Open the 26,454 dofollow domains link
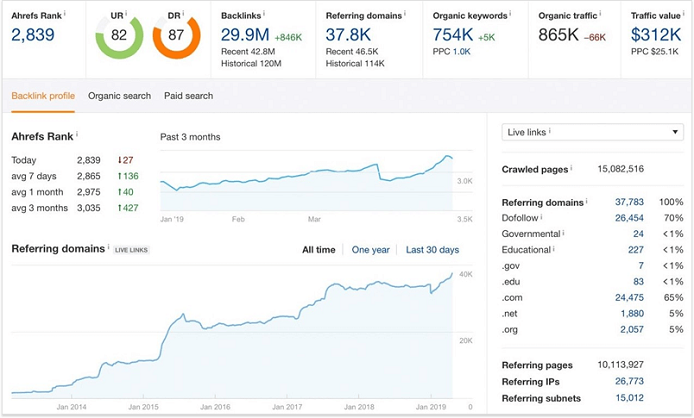694x418 pixels. [628, 218]
